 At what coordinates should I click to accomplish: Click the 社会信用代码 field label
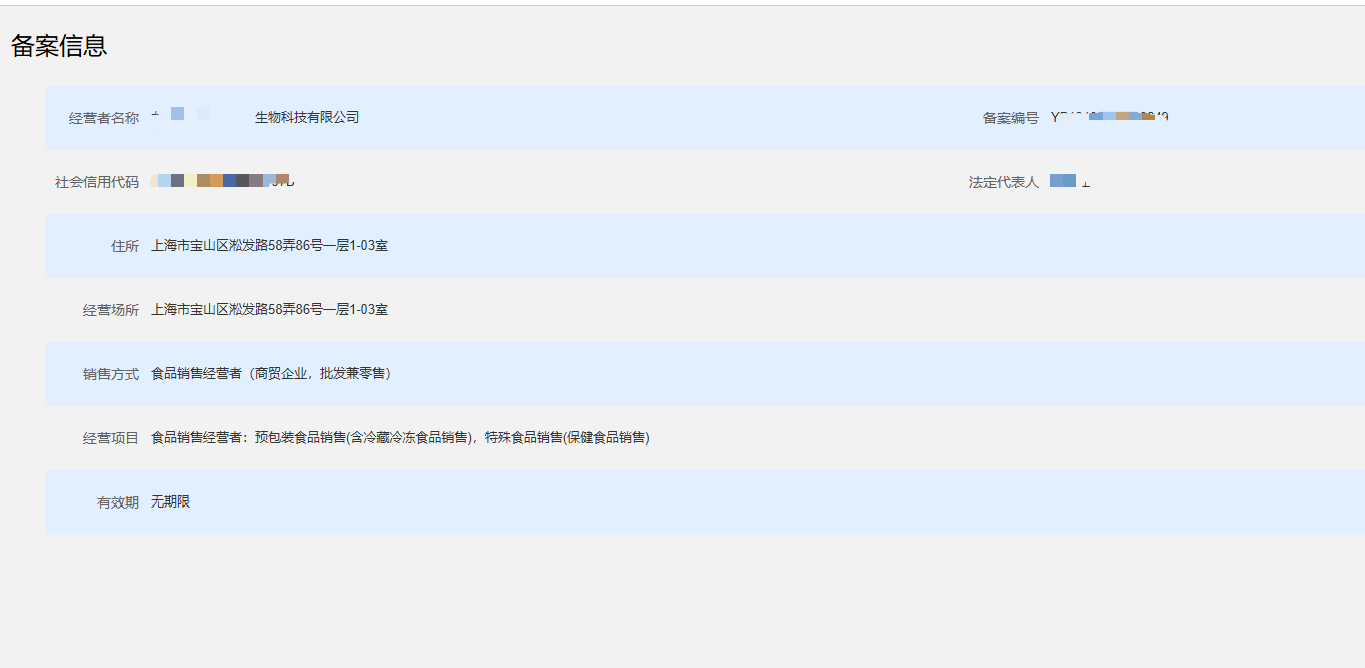pyautogui.click(x=97, y=182)
